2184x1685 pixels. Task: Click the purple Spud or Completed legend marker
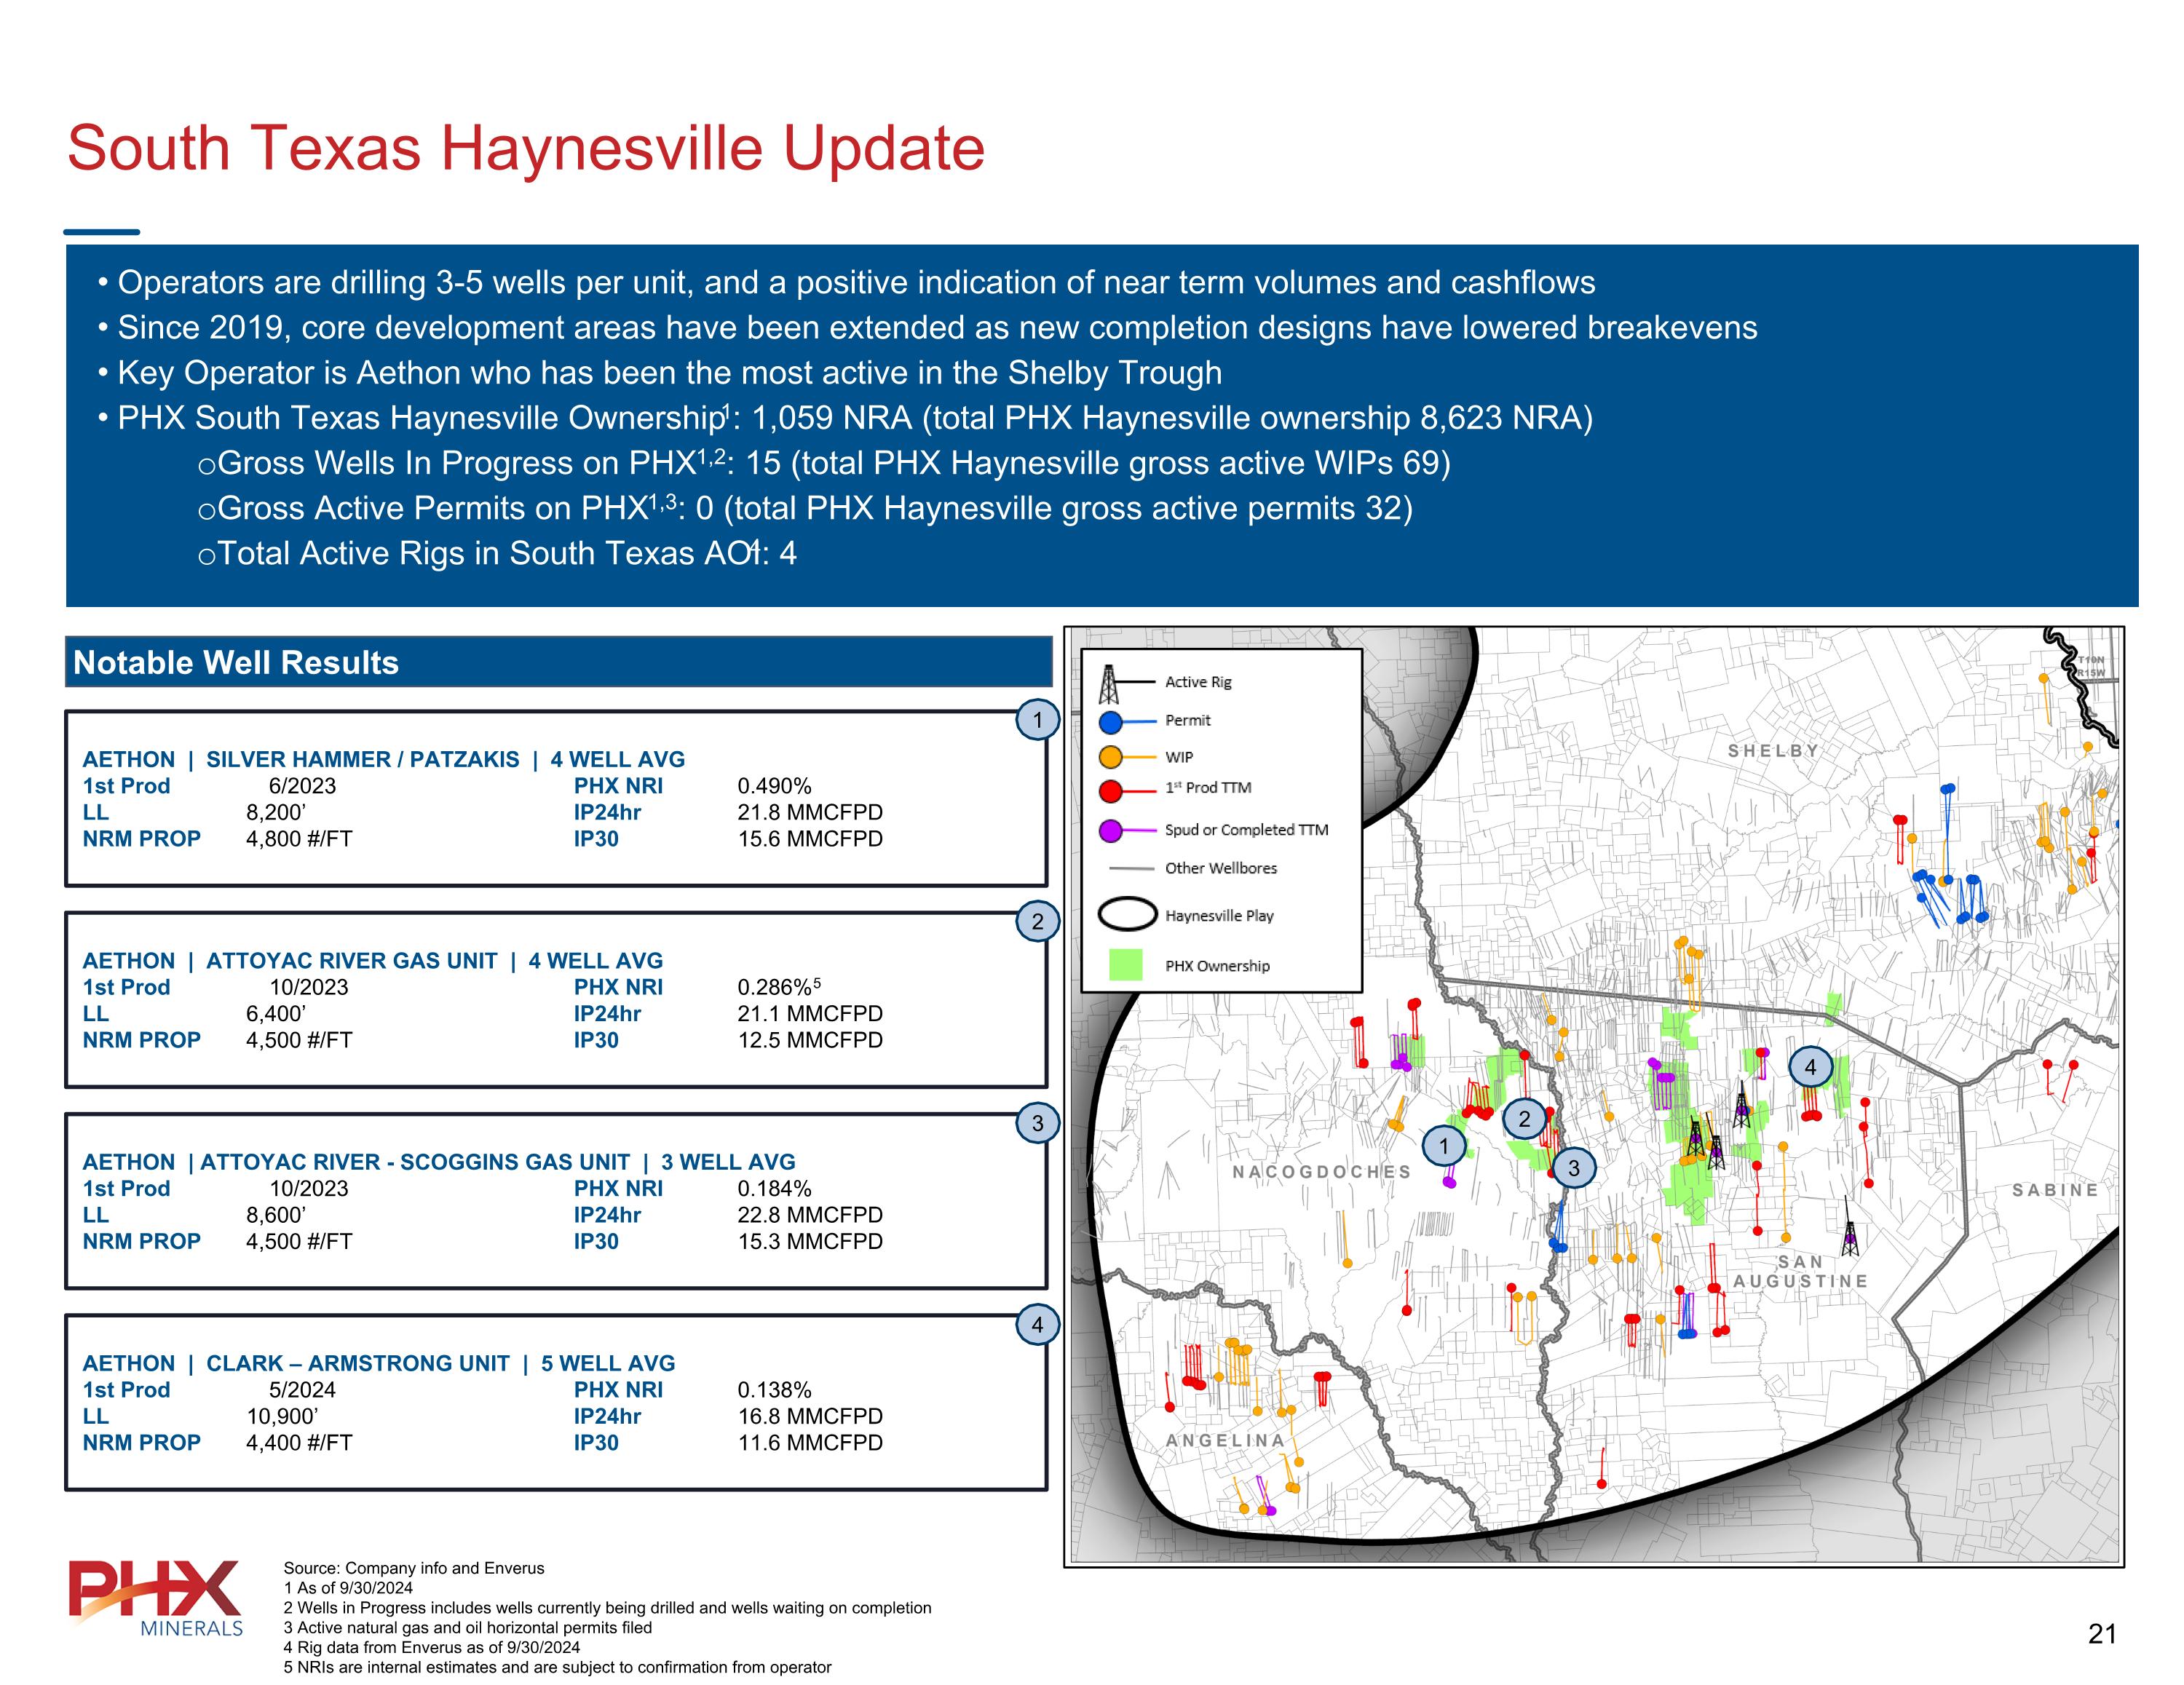[1110, 831]
